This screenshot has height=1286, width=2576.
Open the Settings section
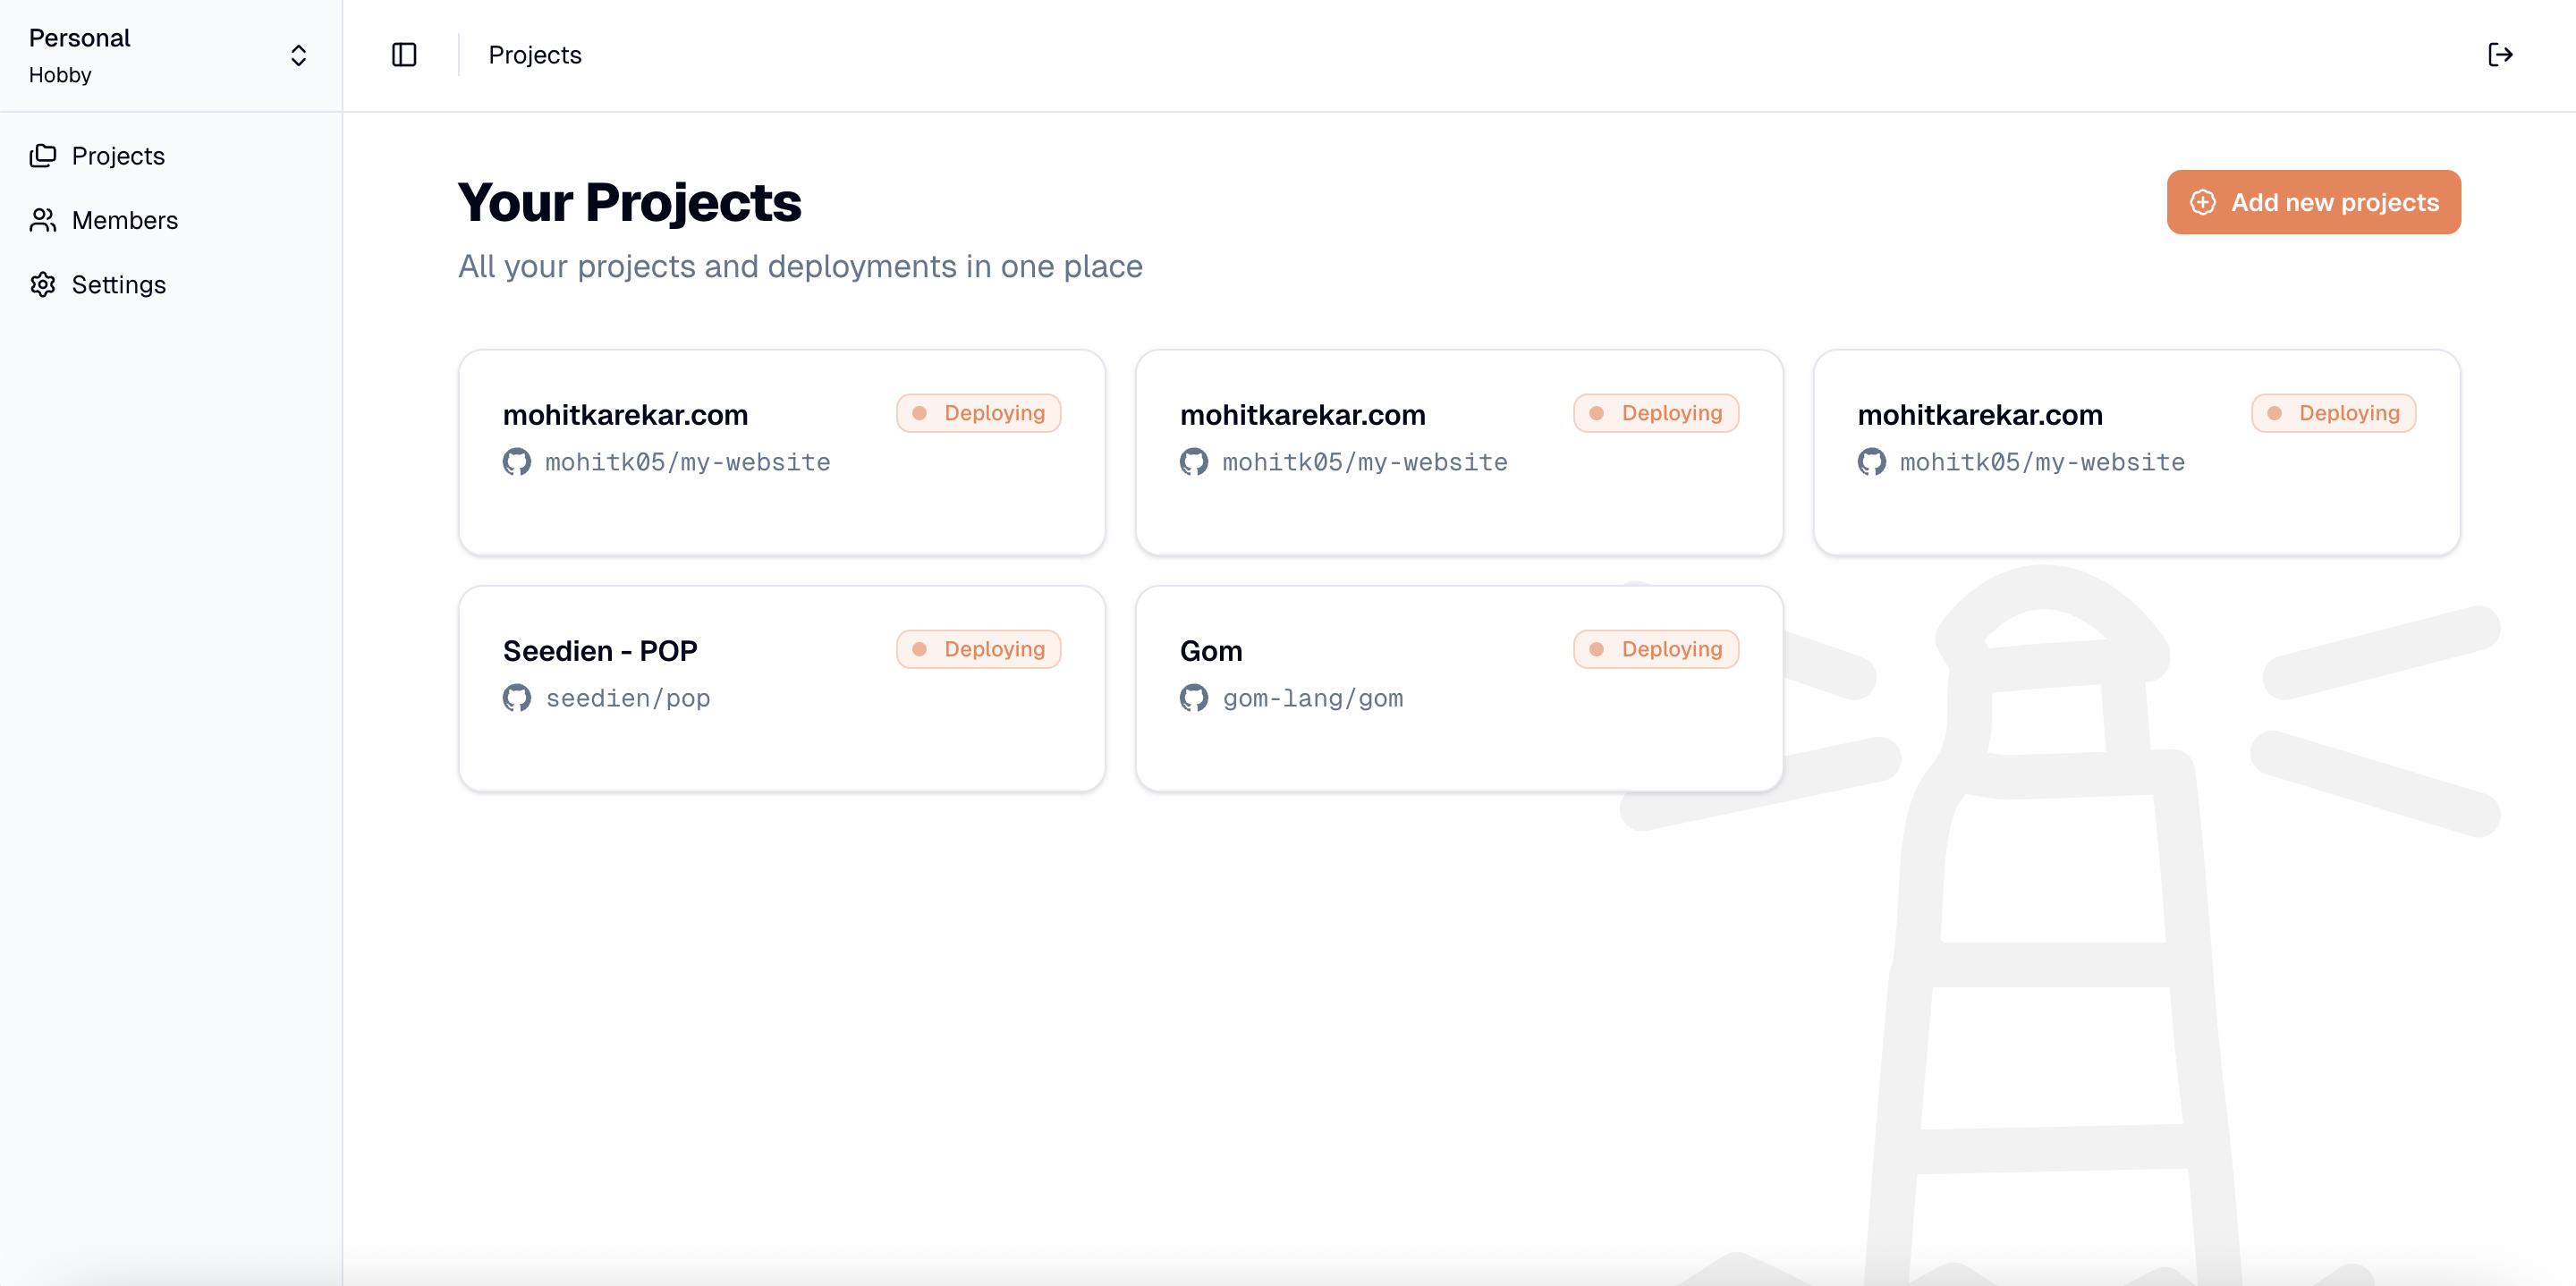(x=118, y=284)
